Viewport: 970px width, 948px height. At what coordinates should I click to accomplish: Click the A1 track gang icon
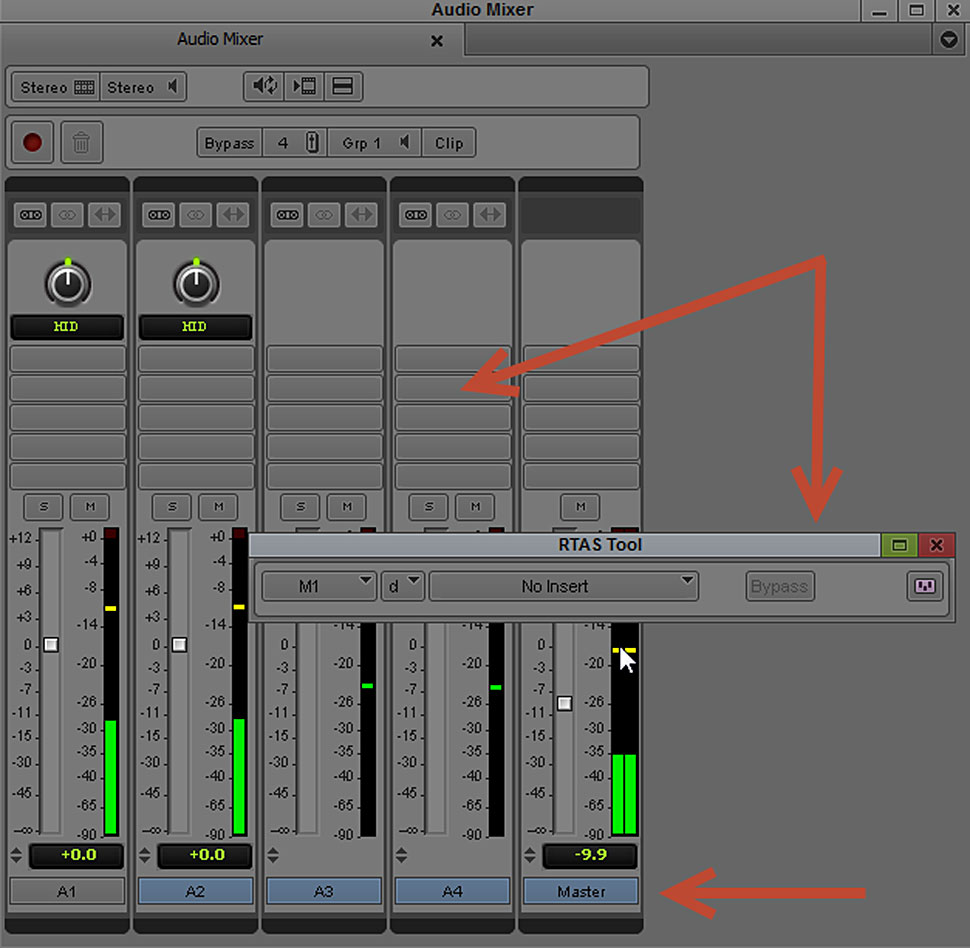coord(31,215)
